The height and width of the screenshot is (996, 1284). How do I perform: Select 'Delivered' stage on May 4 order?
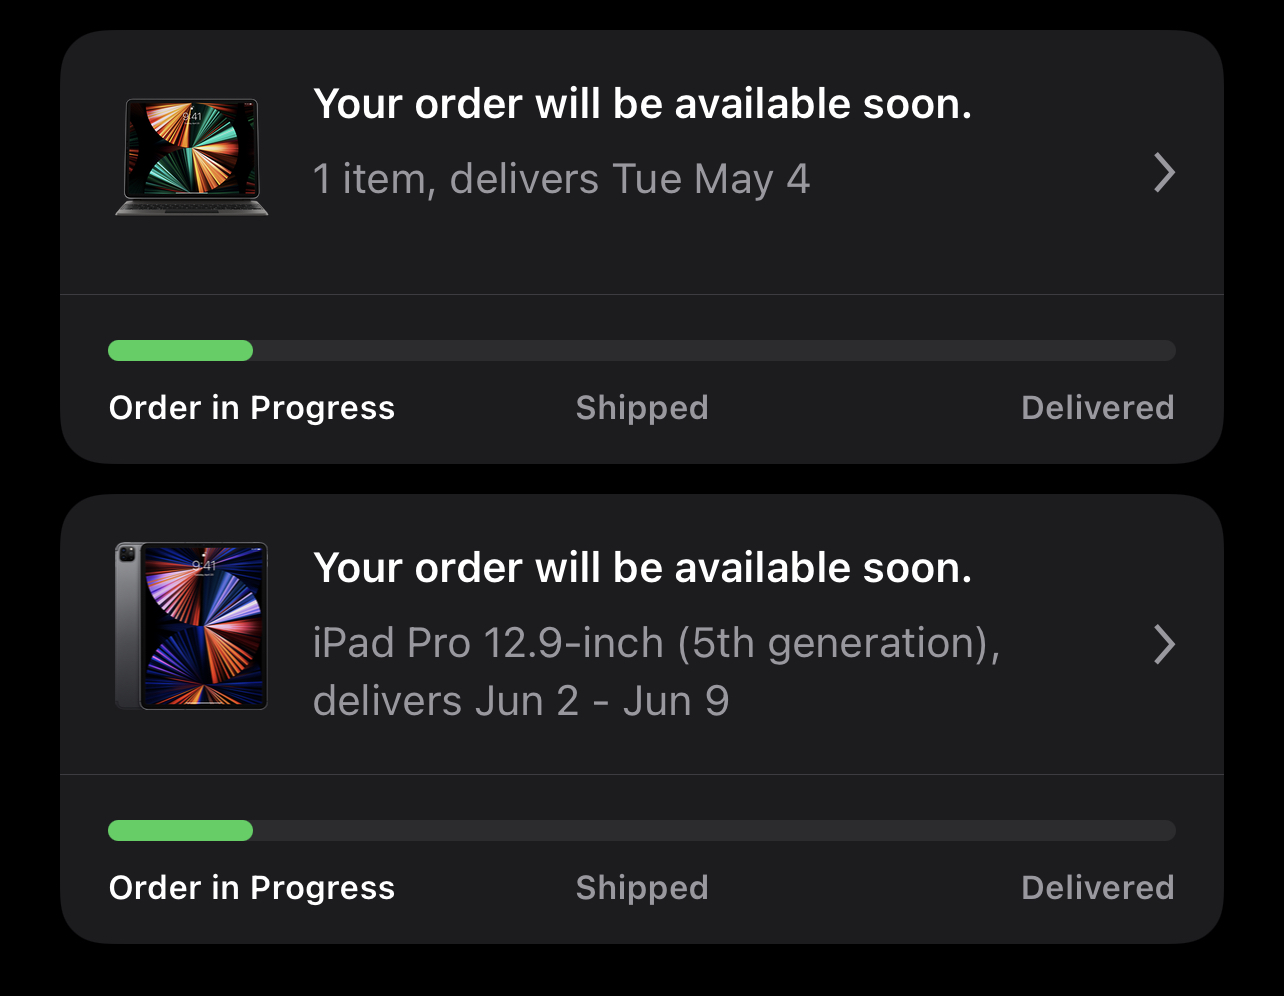1097,408
